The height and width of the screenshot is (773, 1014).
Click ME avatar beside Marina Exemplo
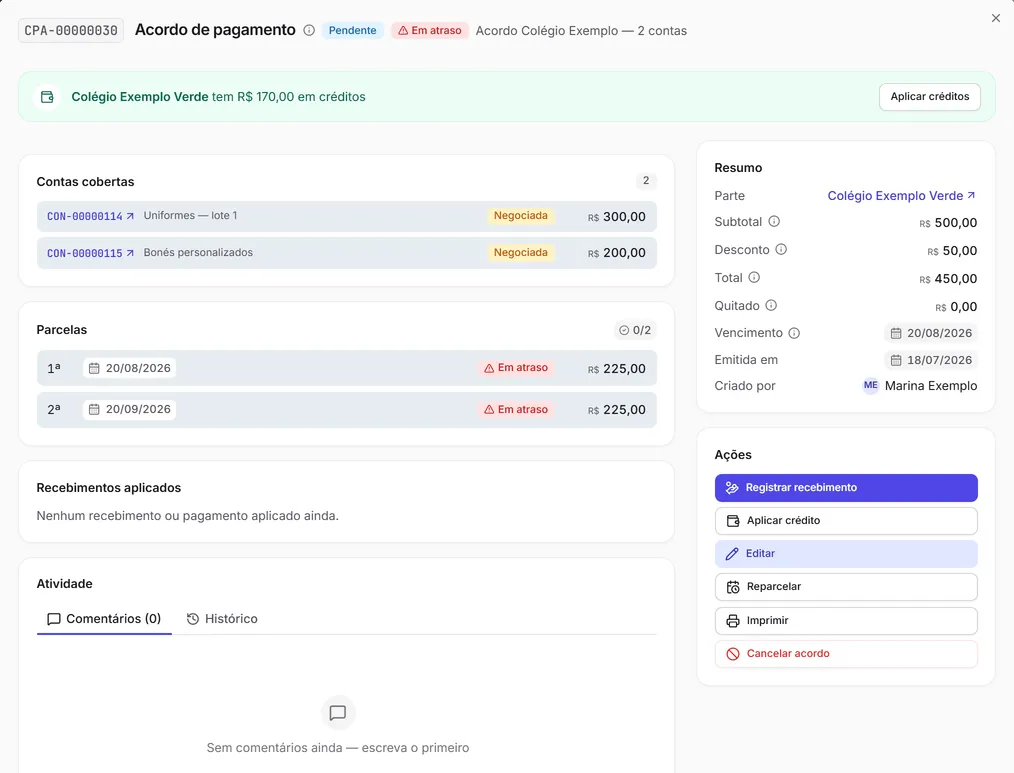click(870, 386)
